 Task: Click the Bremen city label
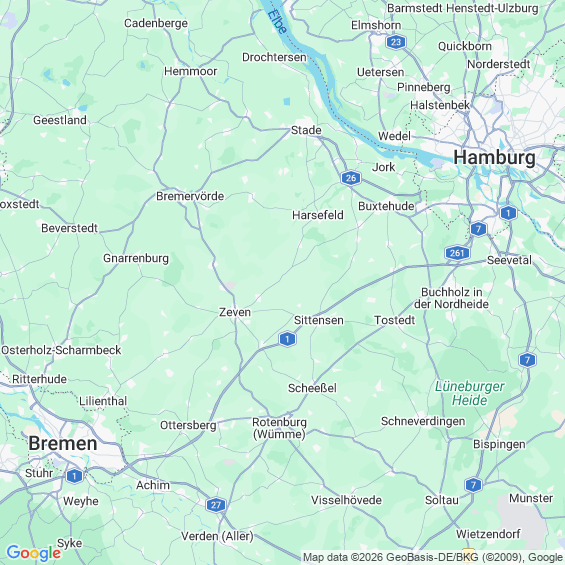pos(63,443)
